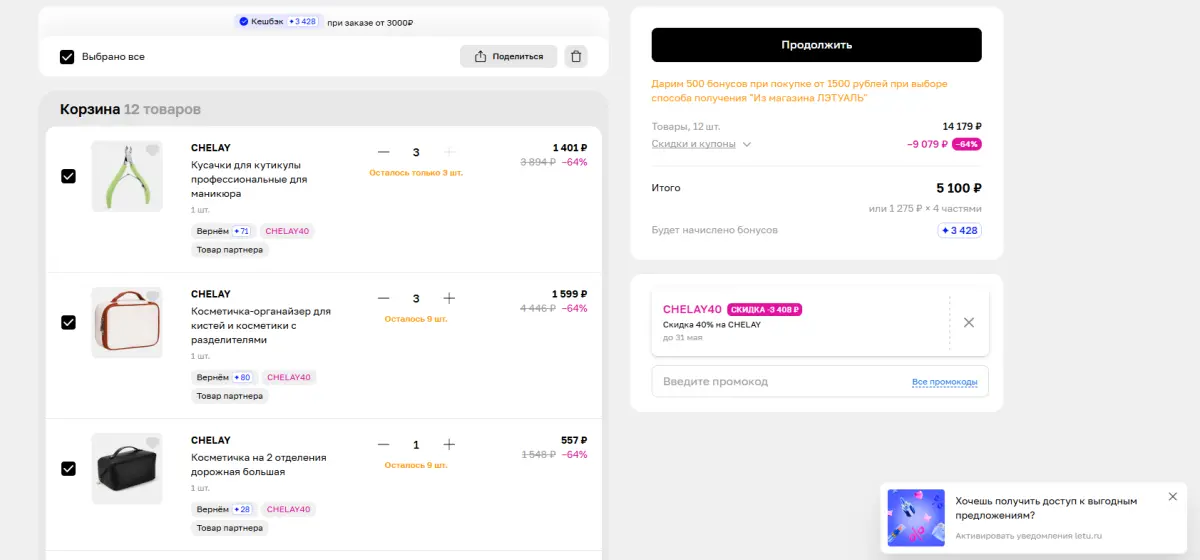Open the Все промокоды link
The image size is (1200, 560).
(x=945, y=382)
